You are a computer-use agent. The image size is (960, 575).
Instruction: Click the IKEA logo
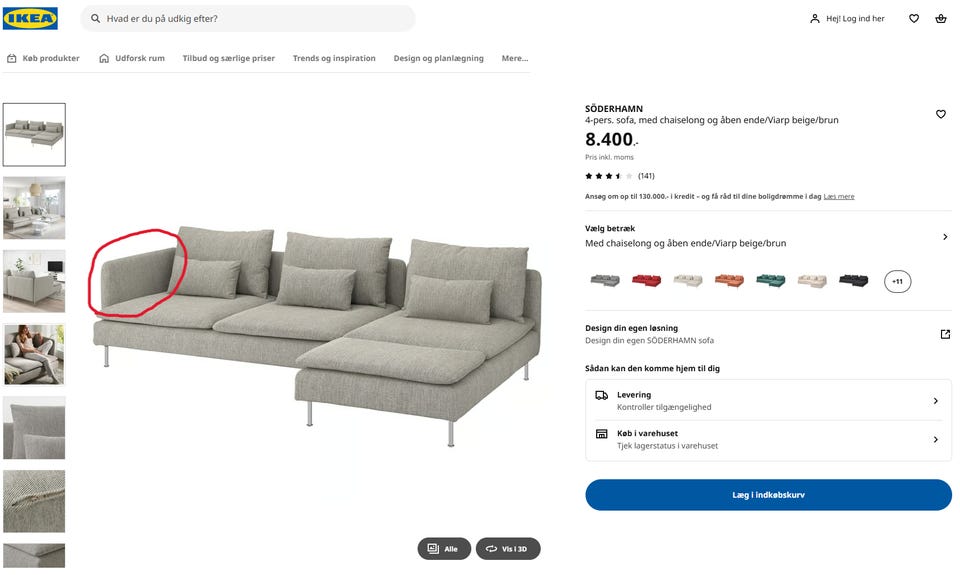(x=30, y=18)
